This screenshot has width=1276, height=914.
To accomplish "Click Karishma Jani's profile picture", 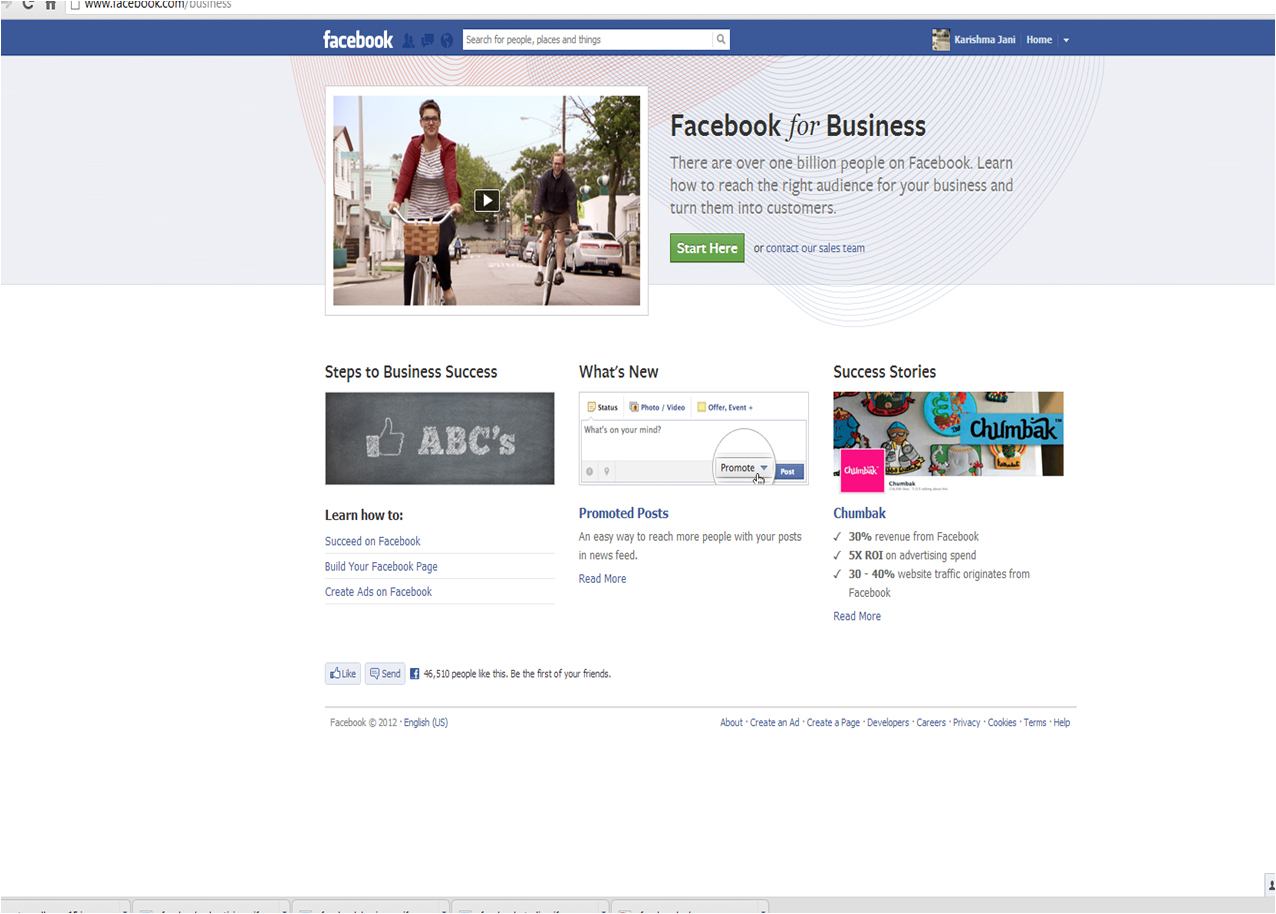I will tap(941, 40).
